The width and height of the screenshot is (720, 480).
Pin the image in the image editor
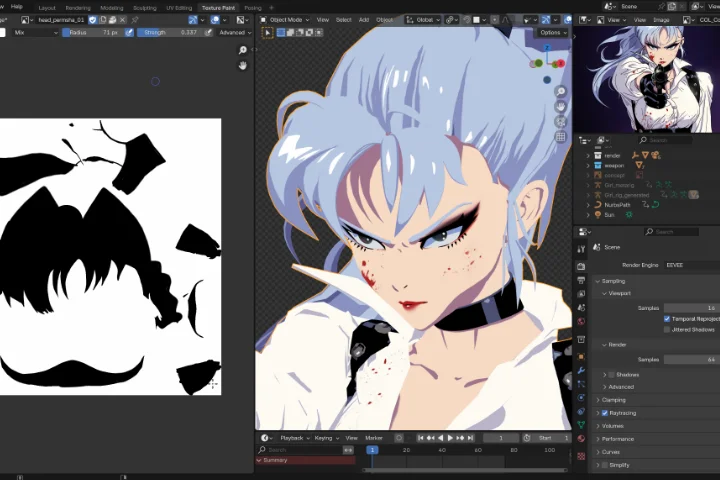point(135,20)
